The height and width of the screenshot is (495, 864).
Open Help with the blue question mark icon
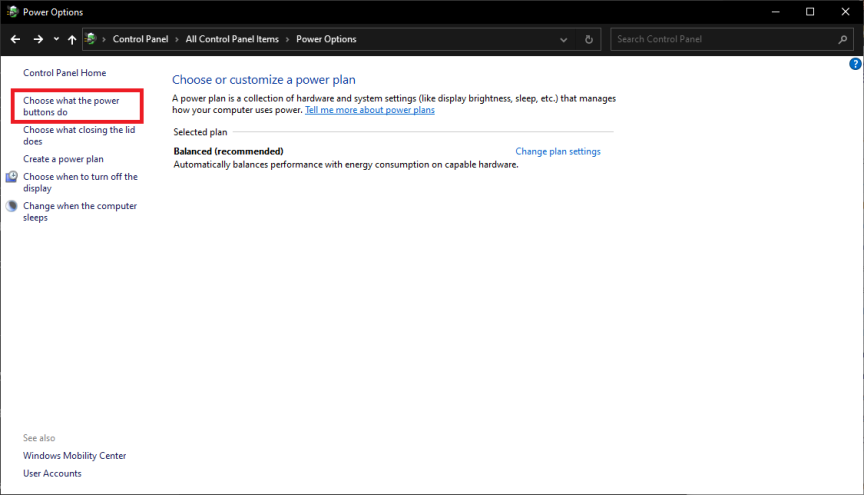[854, 64]
